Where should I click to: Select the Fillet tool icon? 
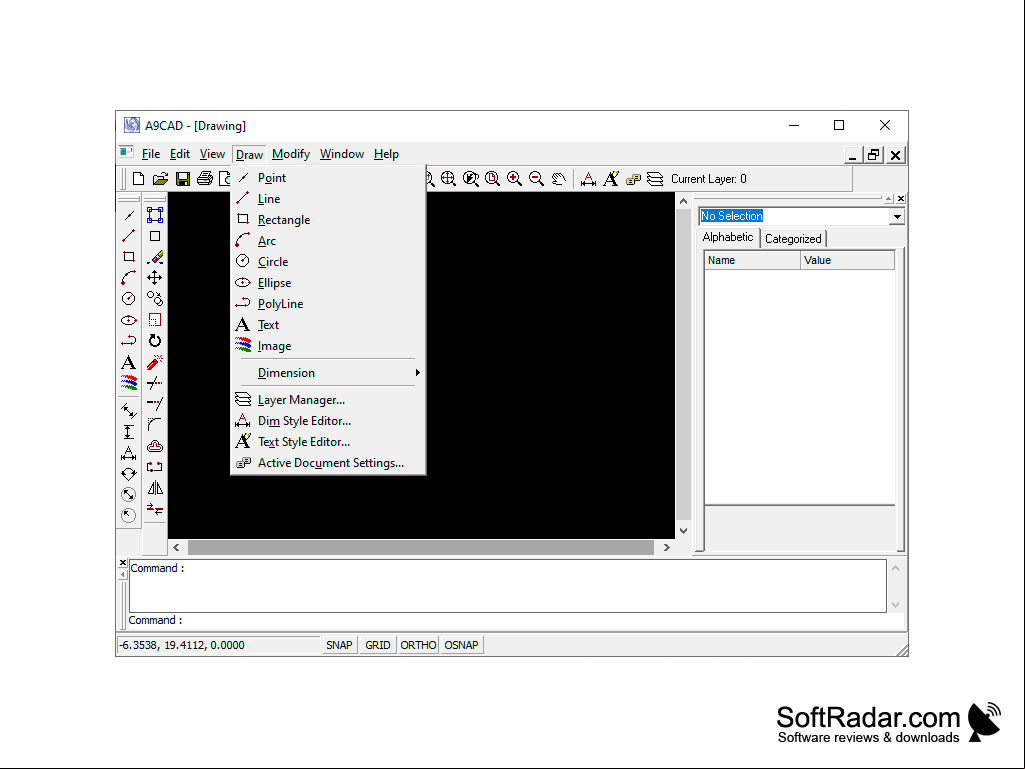coord(155,424)
